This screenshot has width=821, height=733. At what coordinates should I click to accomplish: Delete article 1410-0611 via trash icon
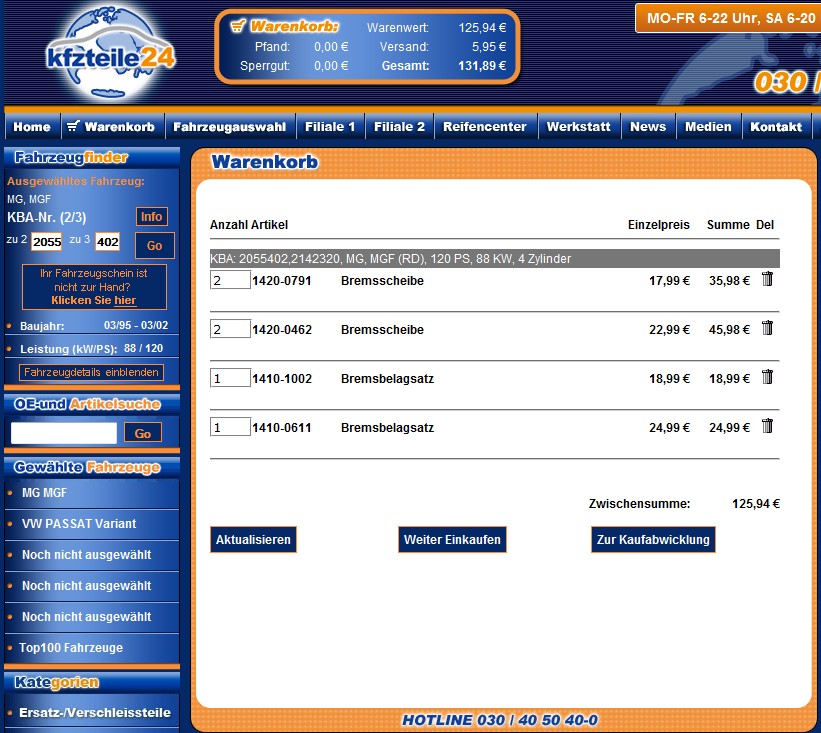767,426
